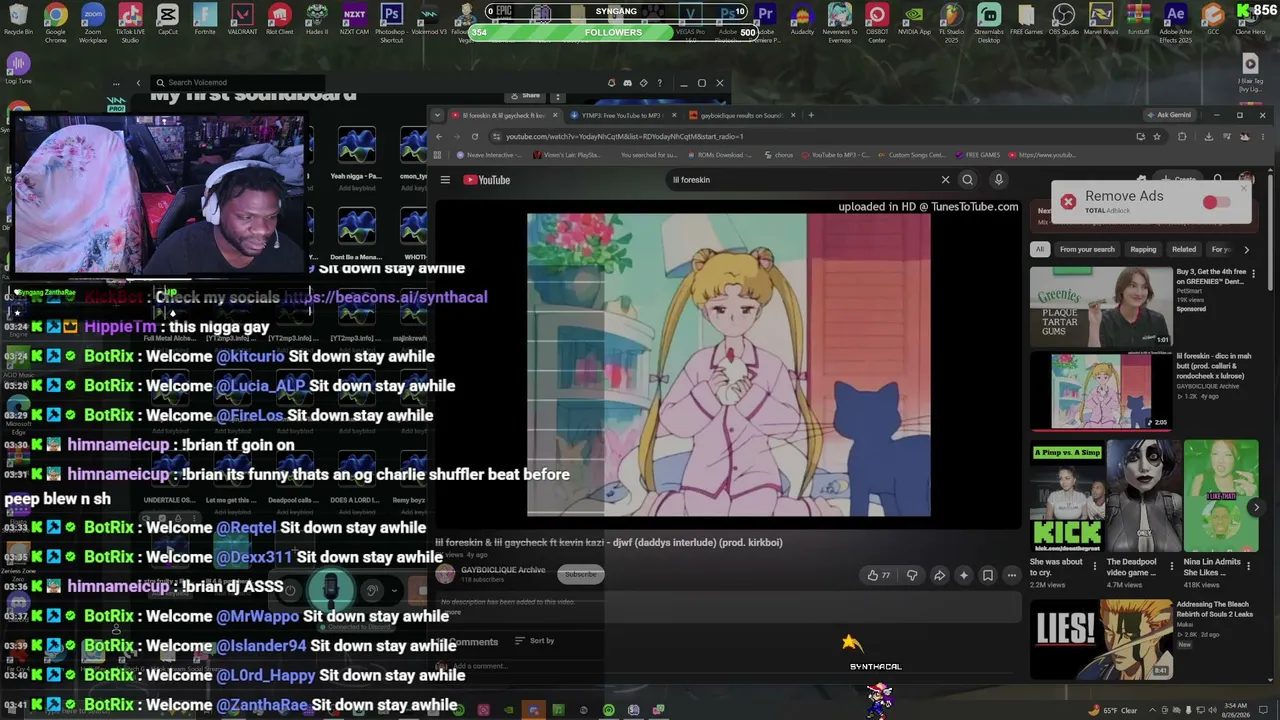Image resolution: width=1280 pixels, height=720 pixels.
Task: Launch Google Chrome from the desktop icon
Action: point(56,20)
